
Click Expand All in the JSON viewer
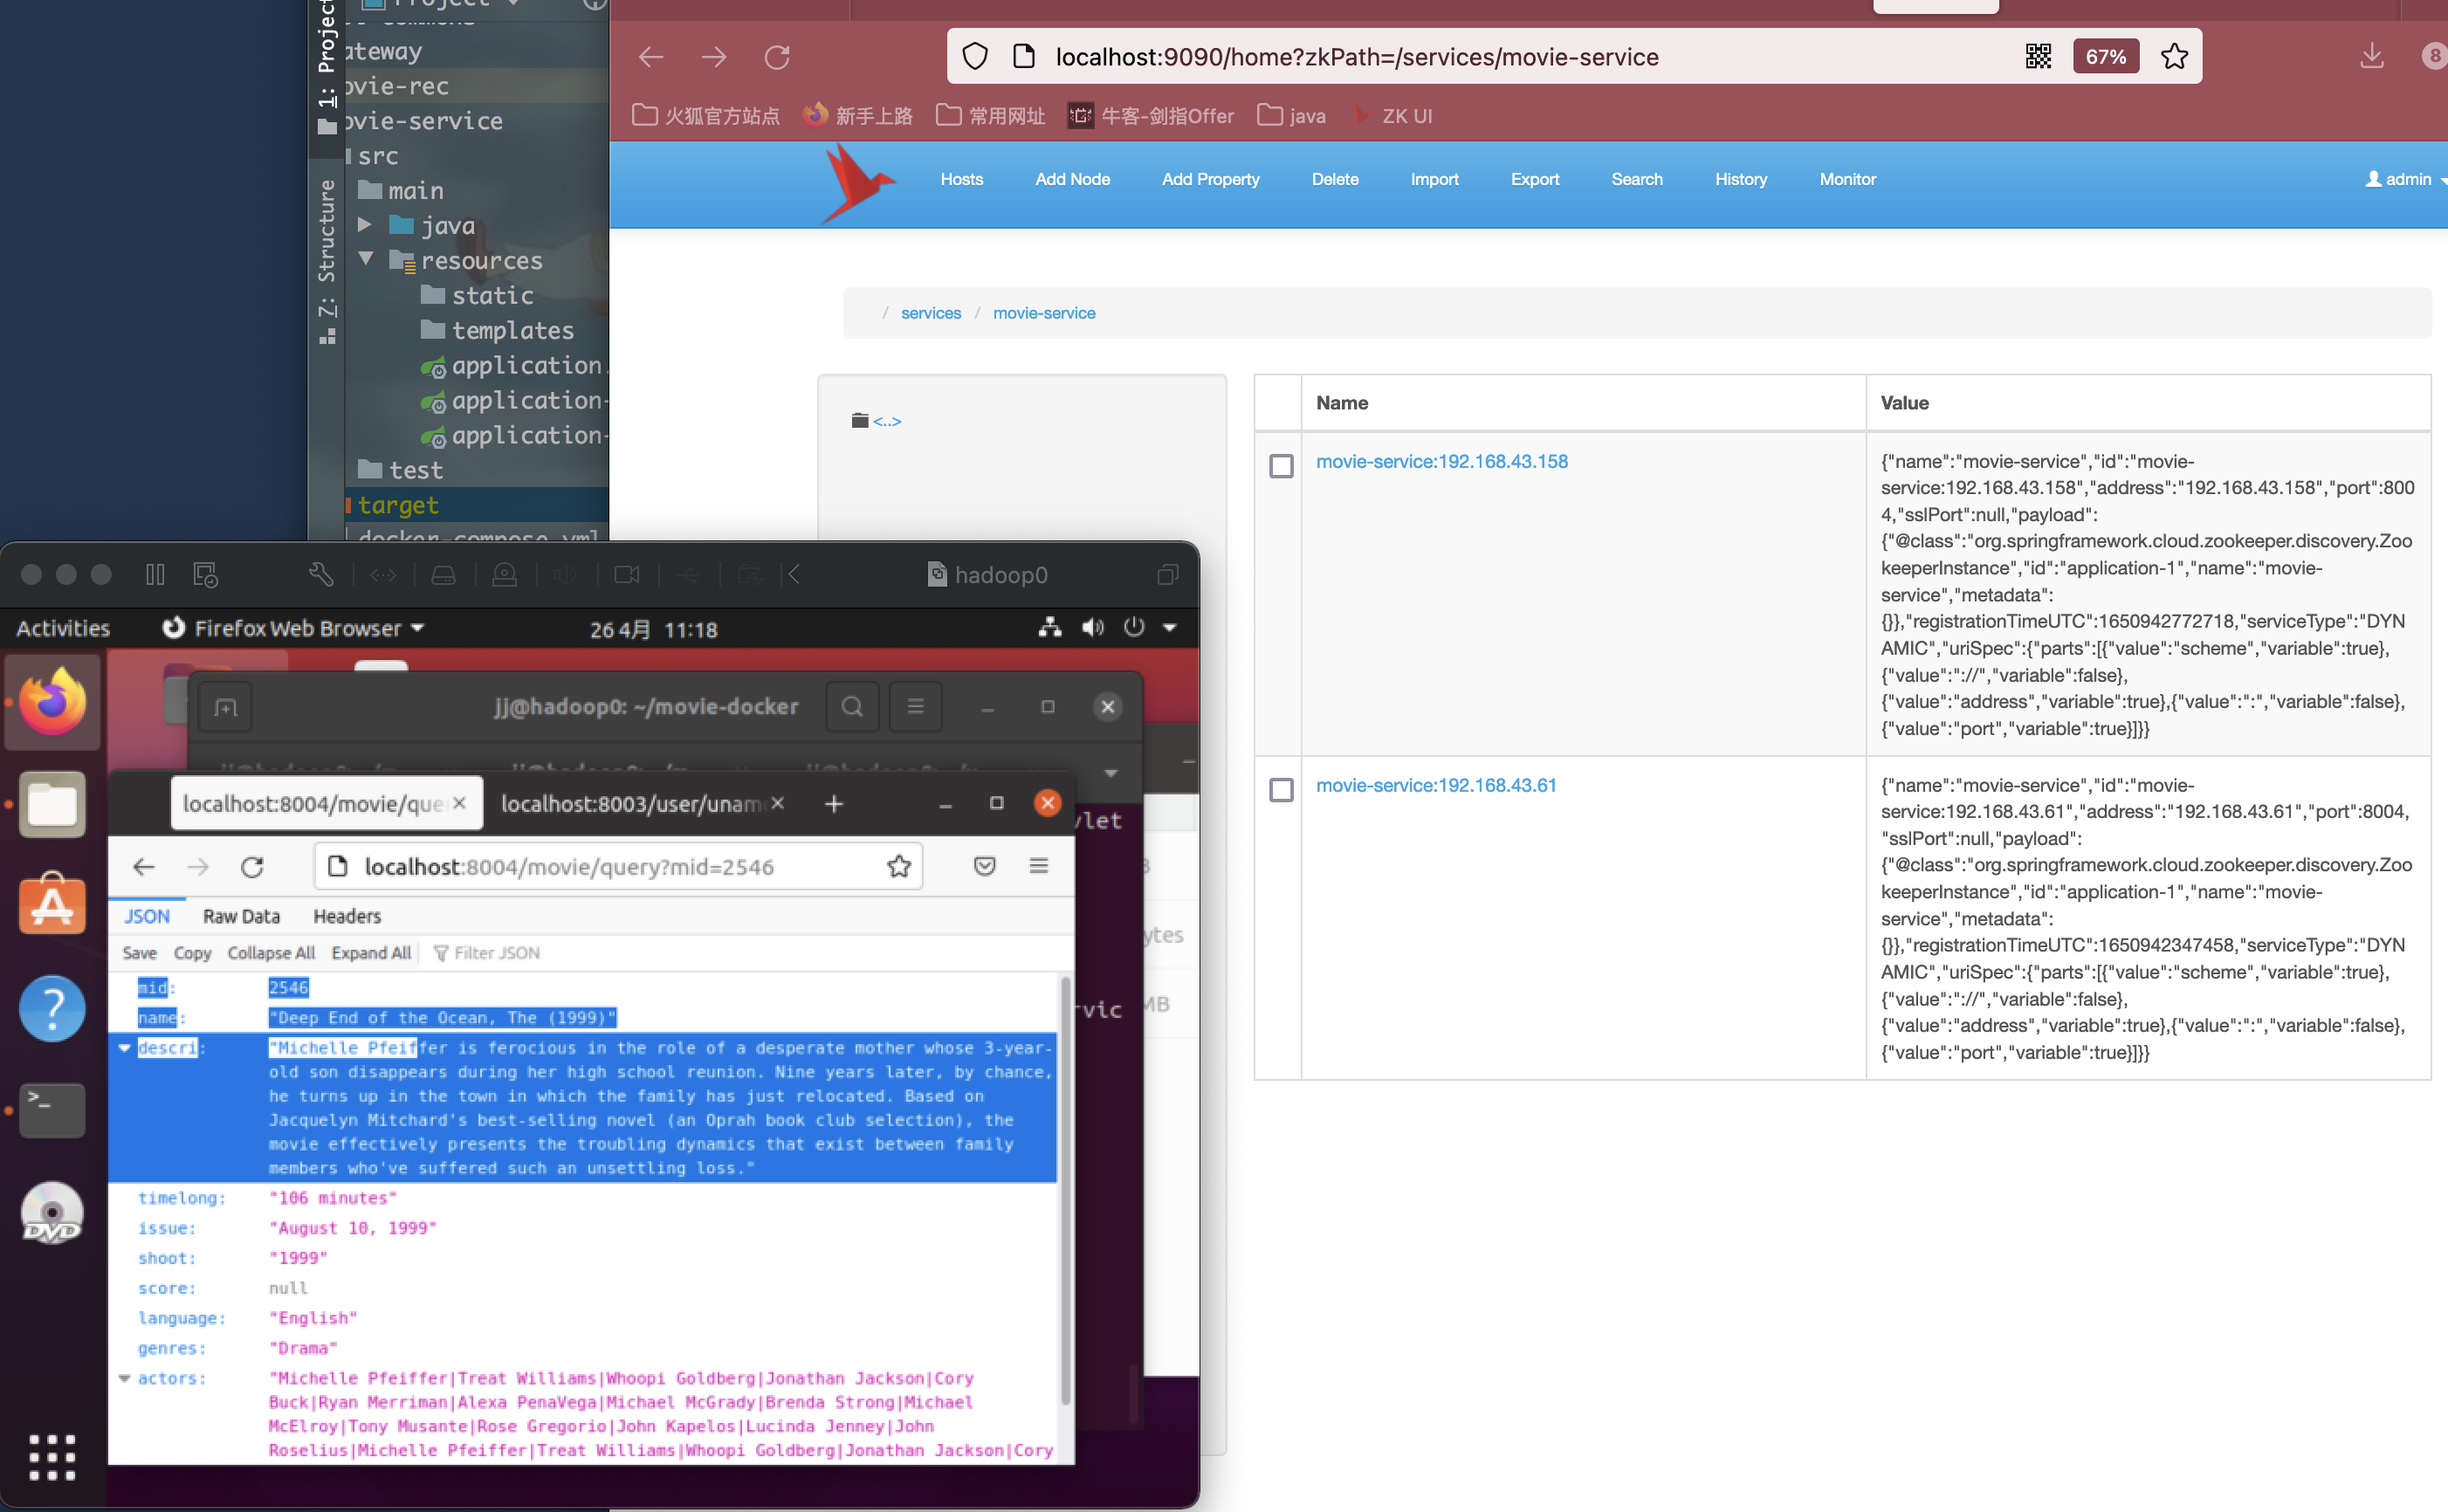pyautogui.click(x=370, y=952)
